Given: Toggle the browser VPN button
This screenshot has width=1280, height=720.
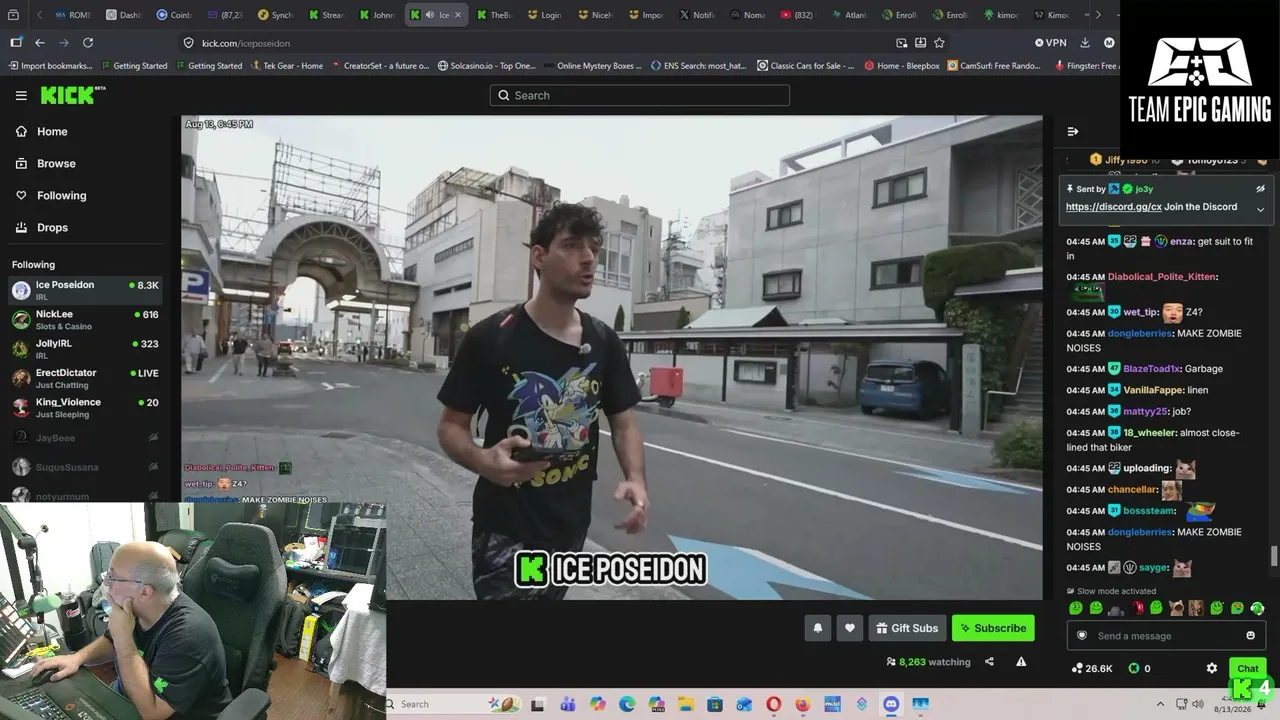Looking at the screenshot, I should [x=1050, y=43].
